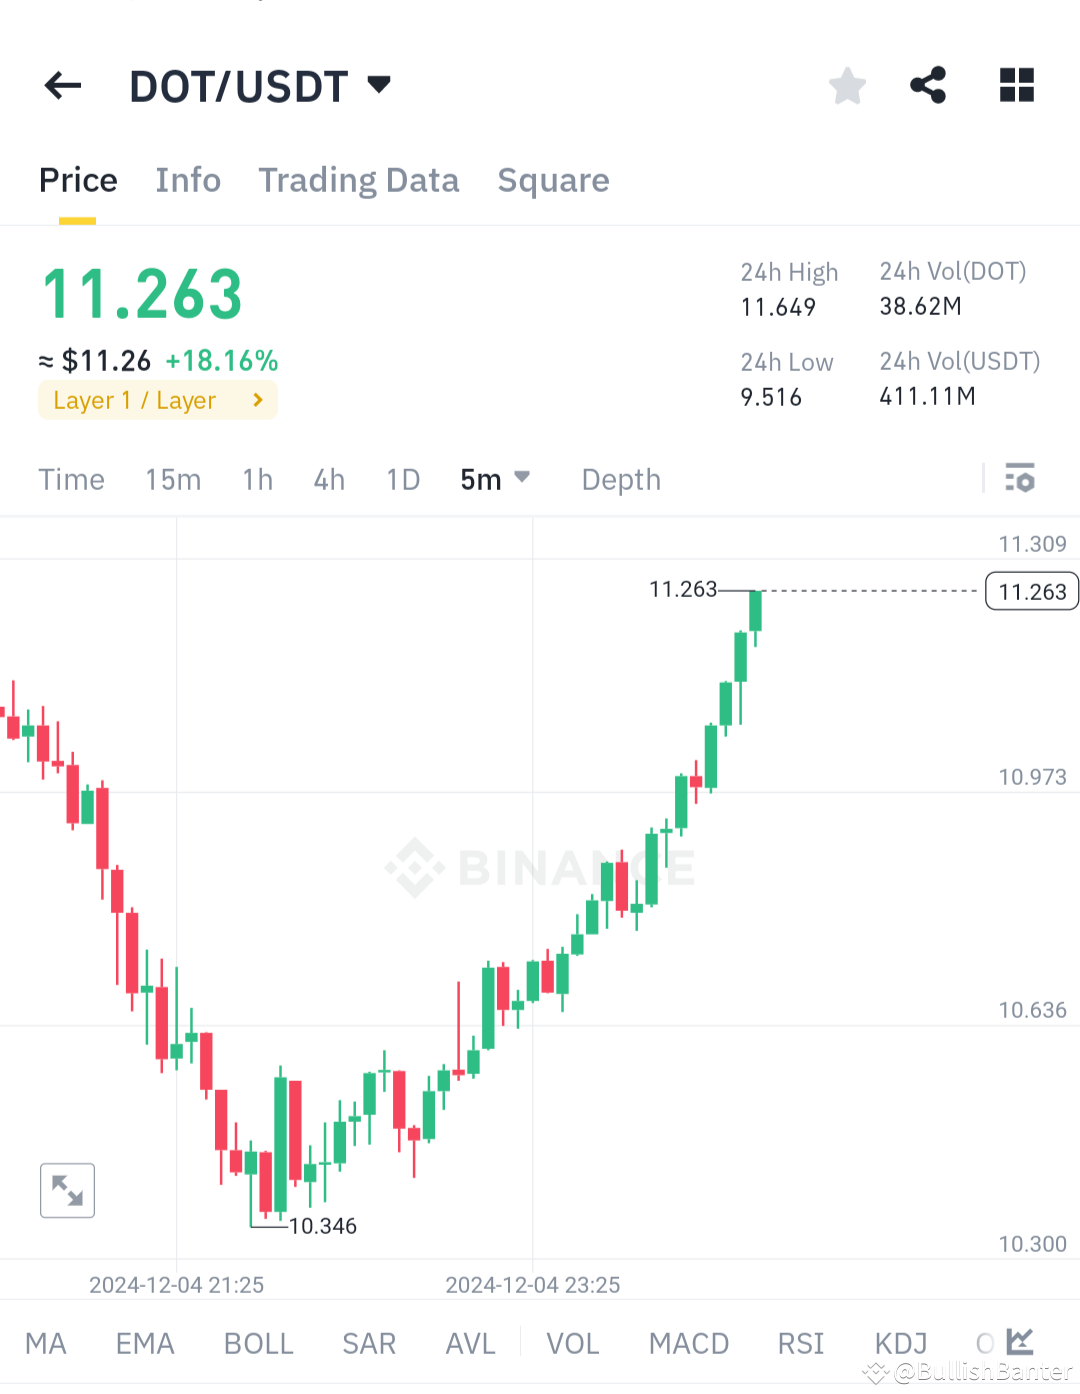Expand the Layer 1 / Layer category chevron
This screenshot has width=1080, height=1394.
257,400
